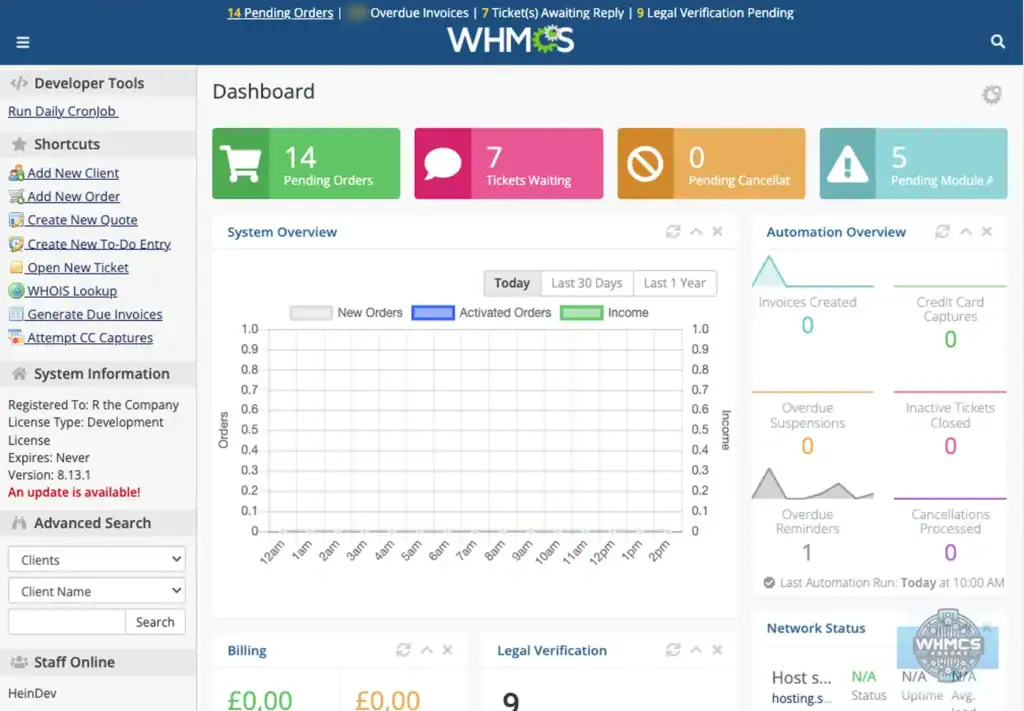Viewport: 1024px width, 711px height.
Task: Click the Generate Due Invoices icon
Action: click(16, 315)
